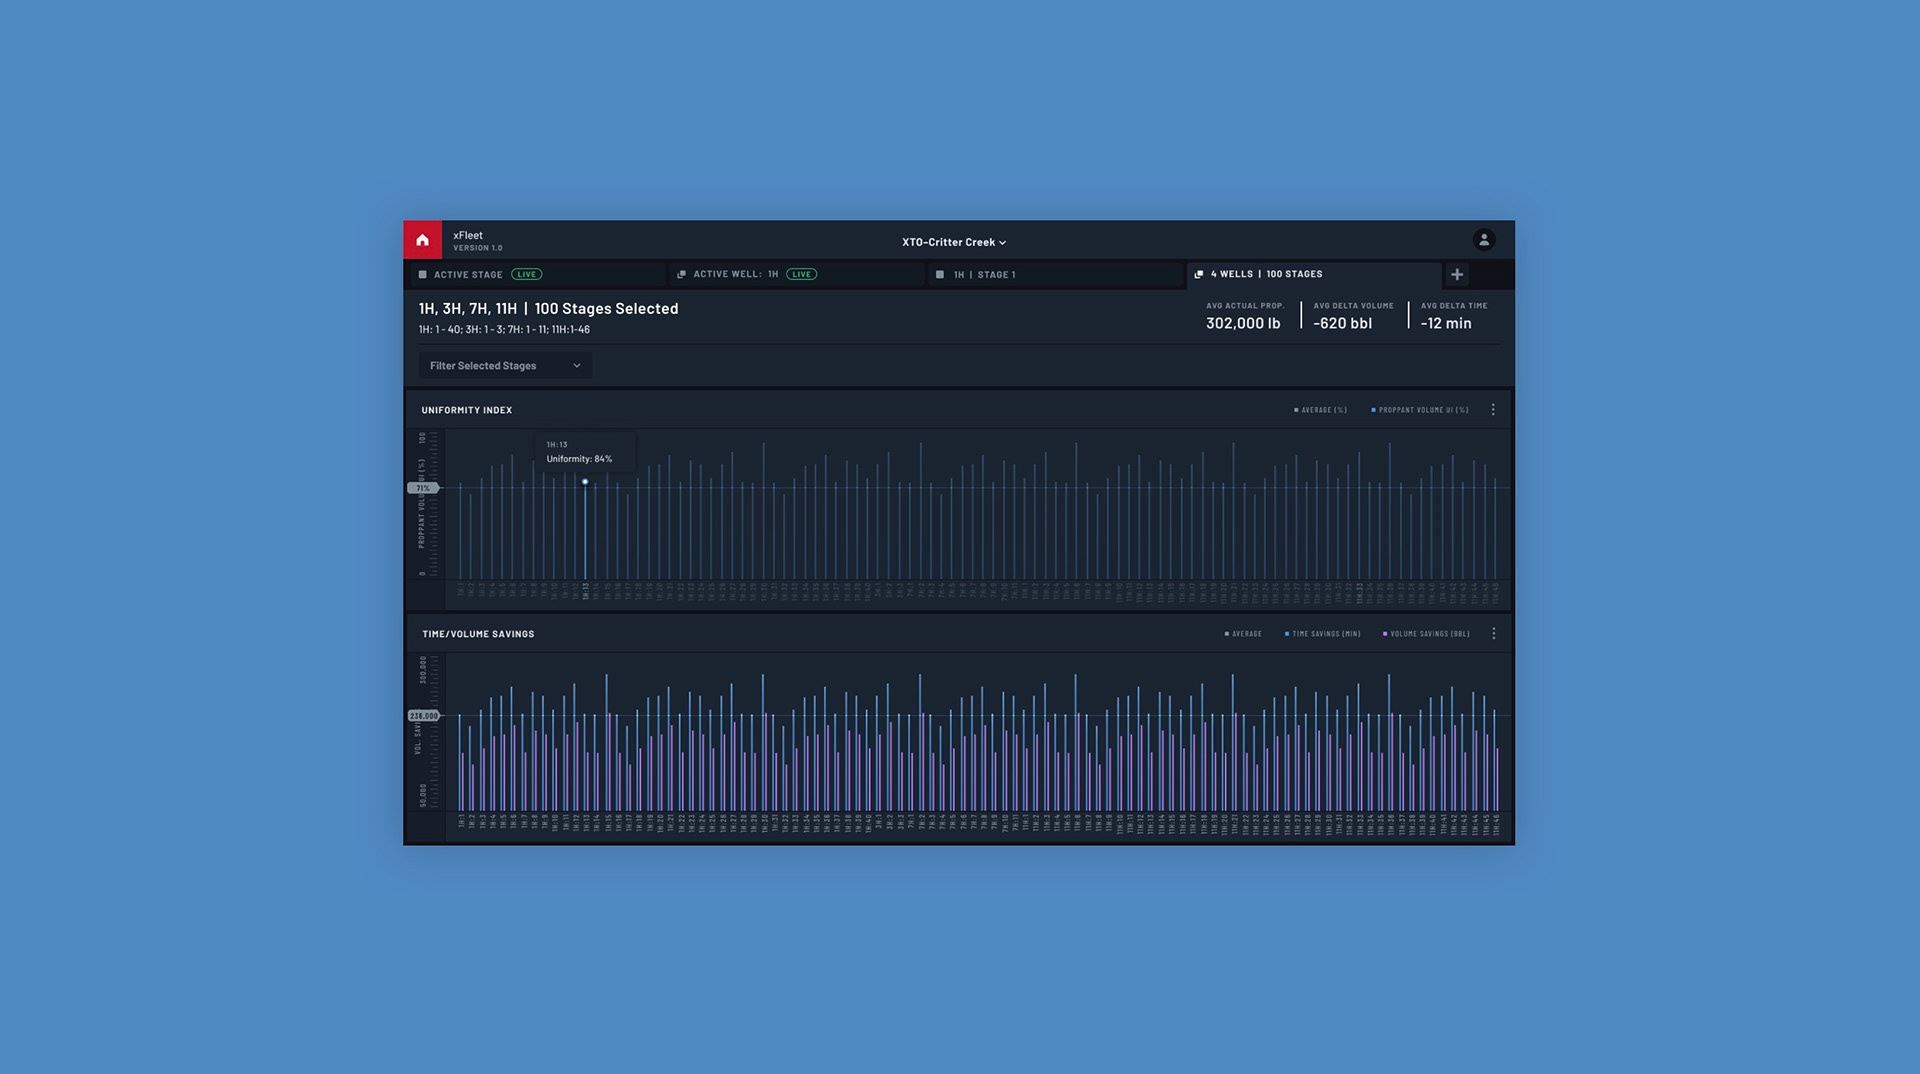
Task: Click the 1H:13 Uniformity 84% tooltip
Action: point(585,452)
